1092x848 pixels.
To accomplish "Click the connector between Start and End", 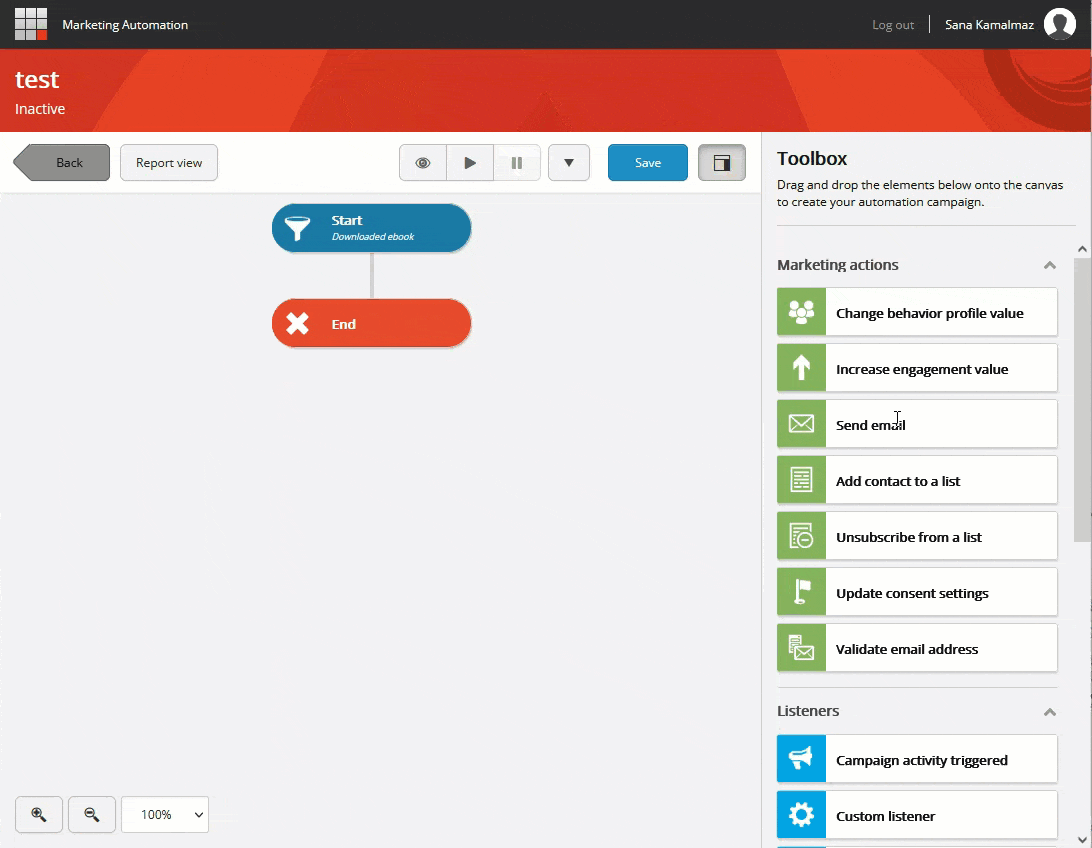I will click(372, 275).
